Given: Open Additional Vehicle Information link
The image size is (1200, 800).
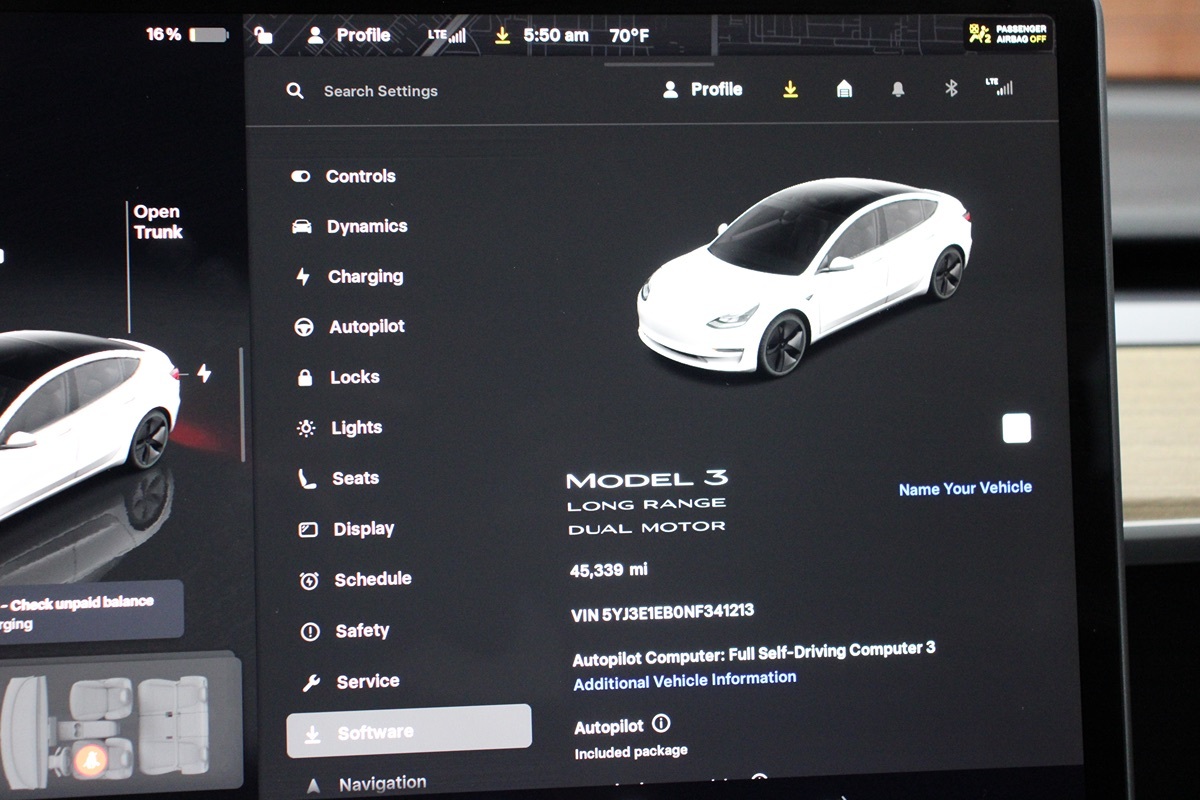Looking at the screenshot, I should click(685, 680).
